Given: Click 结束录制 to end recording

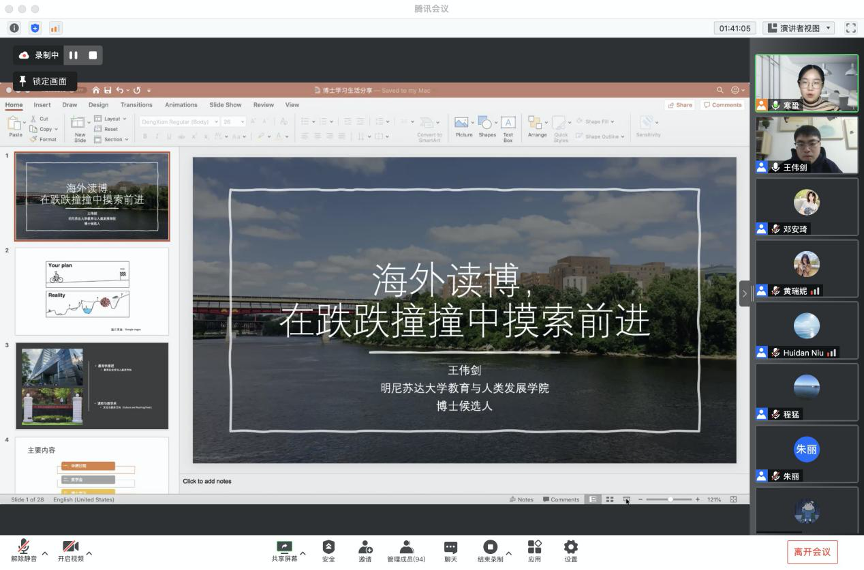Looking at the screenshot, I should 490,549.
